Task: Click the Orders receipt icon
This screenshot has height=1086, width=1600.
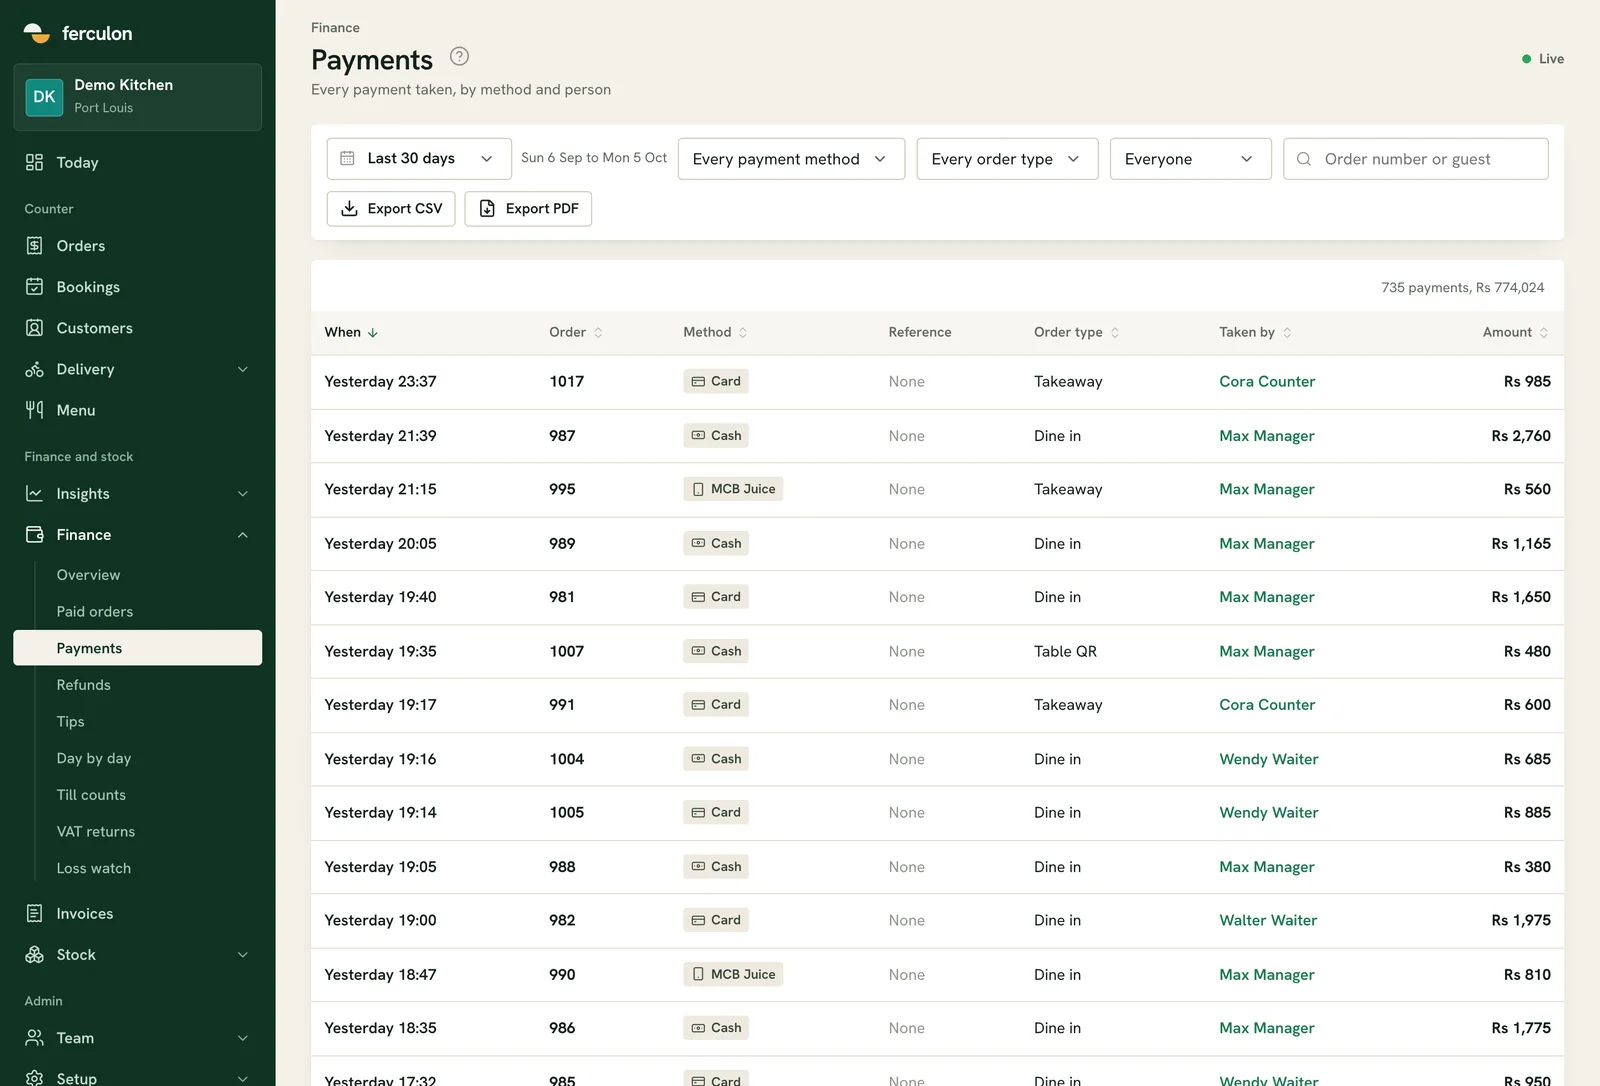Action: pos(34,245)
